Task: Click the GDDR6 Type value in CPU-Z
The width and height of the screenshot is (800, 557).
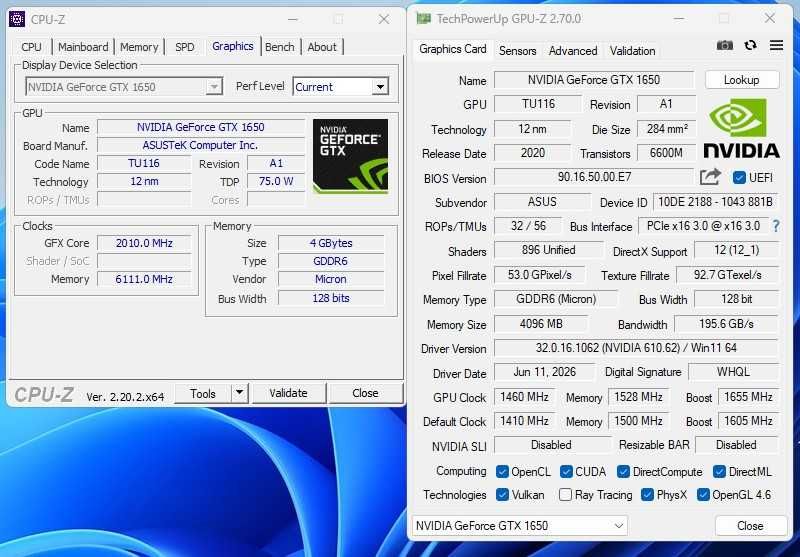Action: coord(331,261)
